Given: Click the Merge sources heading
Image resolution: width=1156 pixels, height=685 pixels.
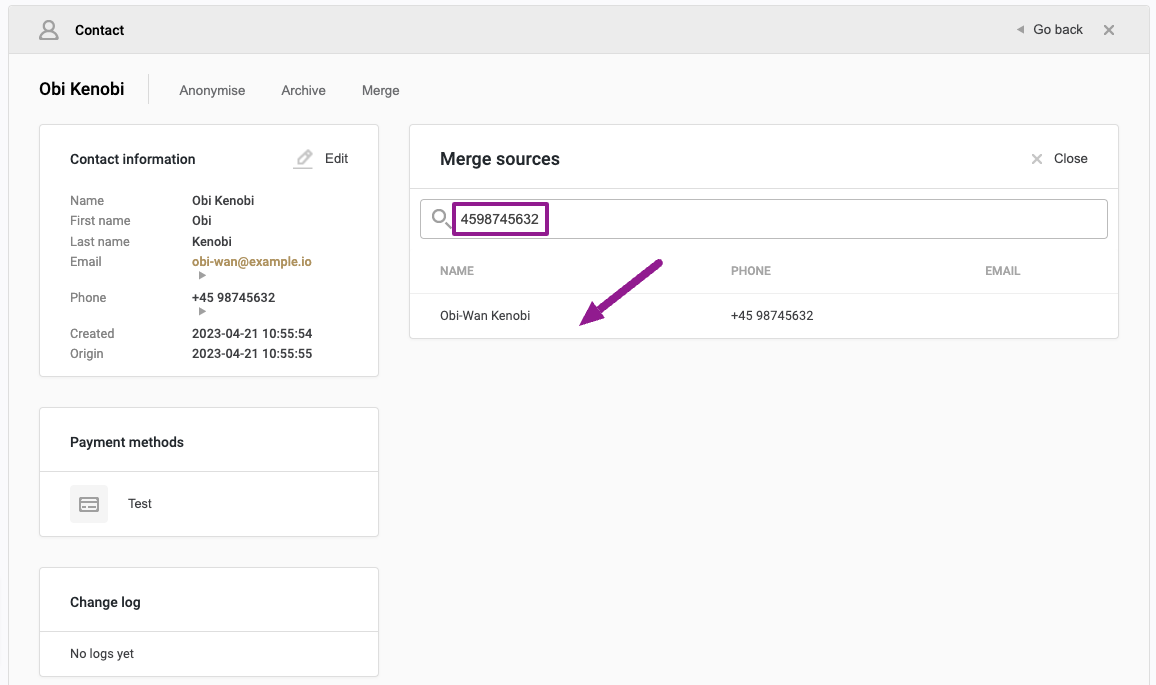Looking at the screenshot, I should coord(500,159).
